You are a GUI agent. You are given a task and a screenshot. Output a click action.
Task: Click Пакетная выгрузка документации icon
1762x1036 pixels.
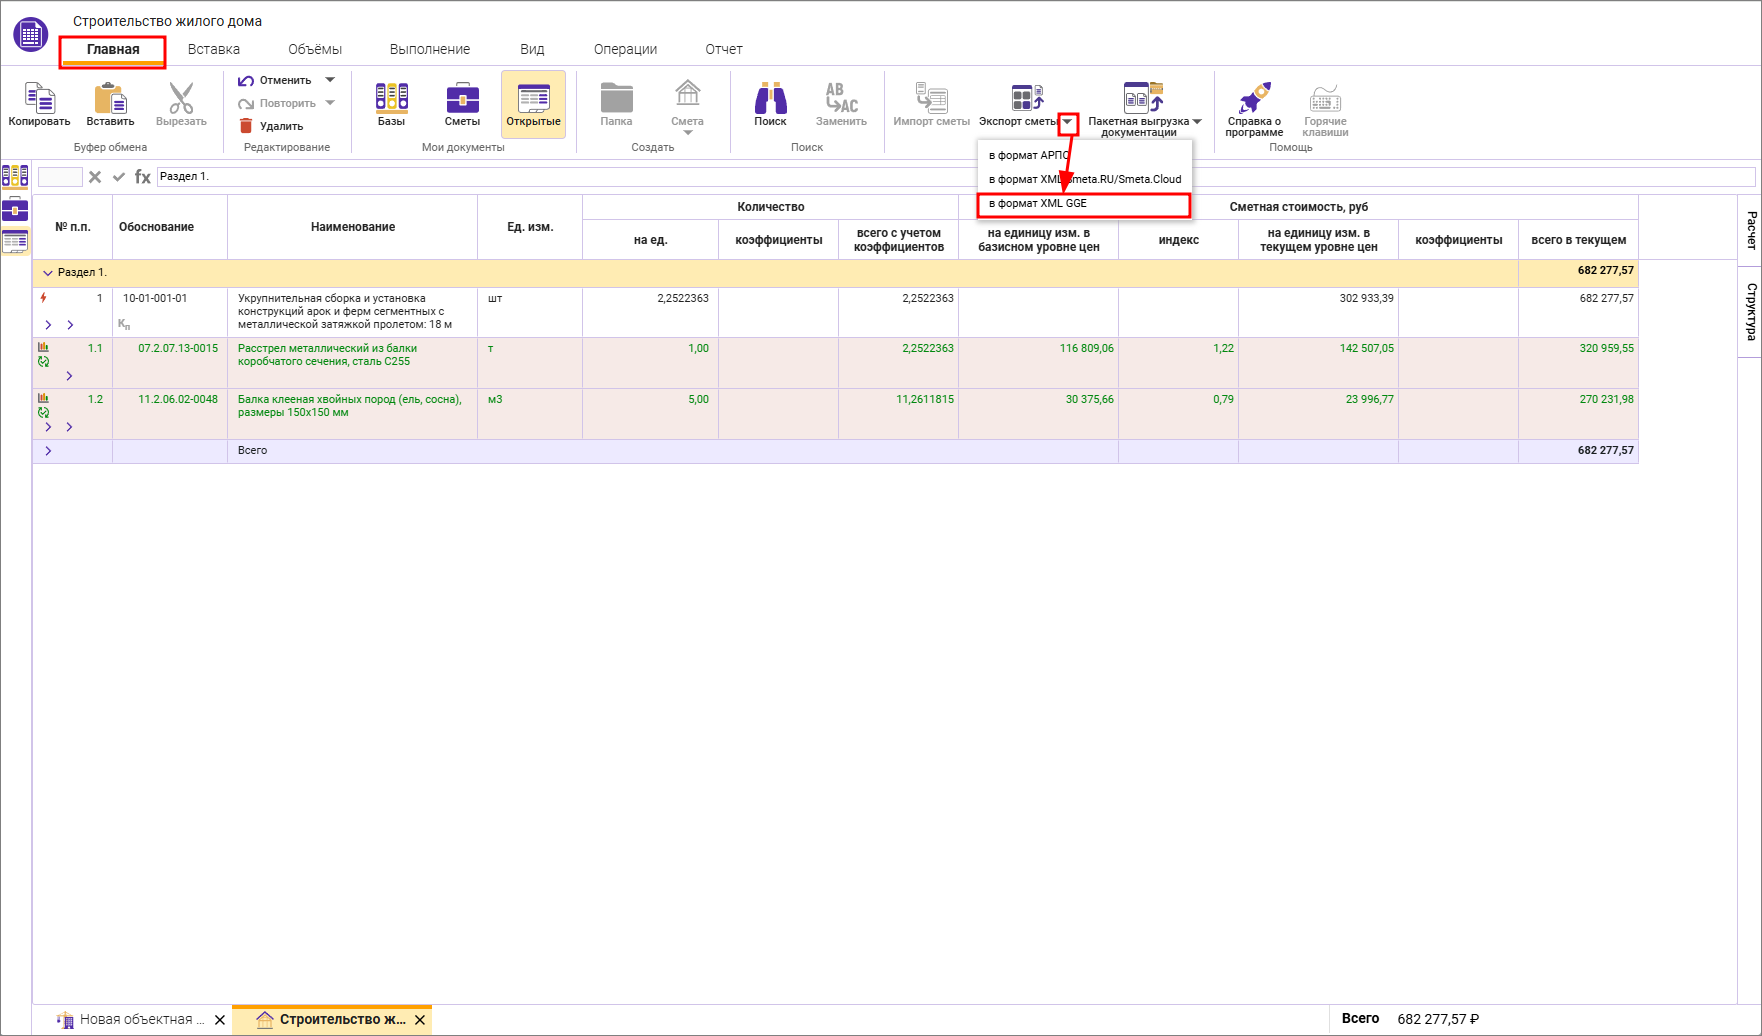coord(1142,97)
